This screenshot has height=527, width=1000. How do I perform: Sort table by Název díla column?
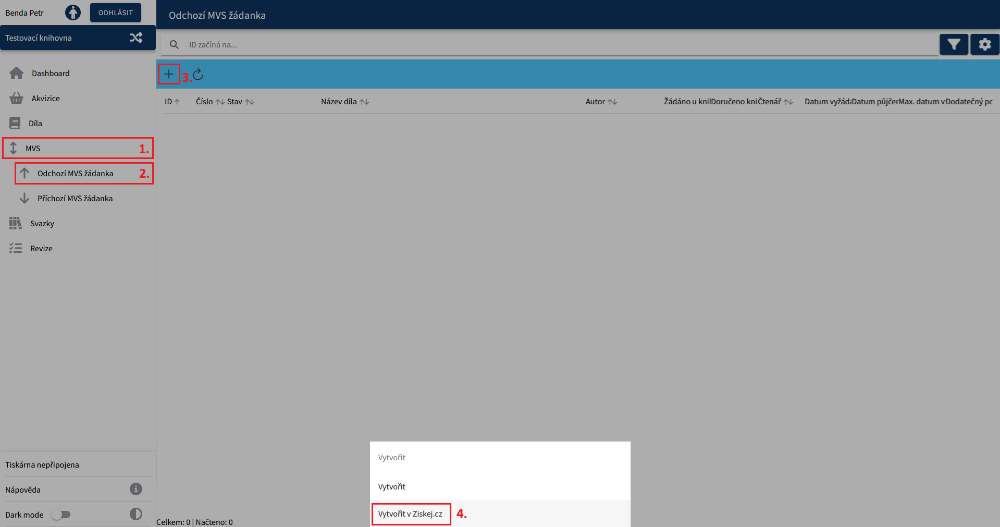point(345,102)
